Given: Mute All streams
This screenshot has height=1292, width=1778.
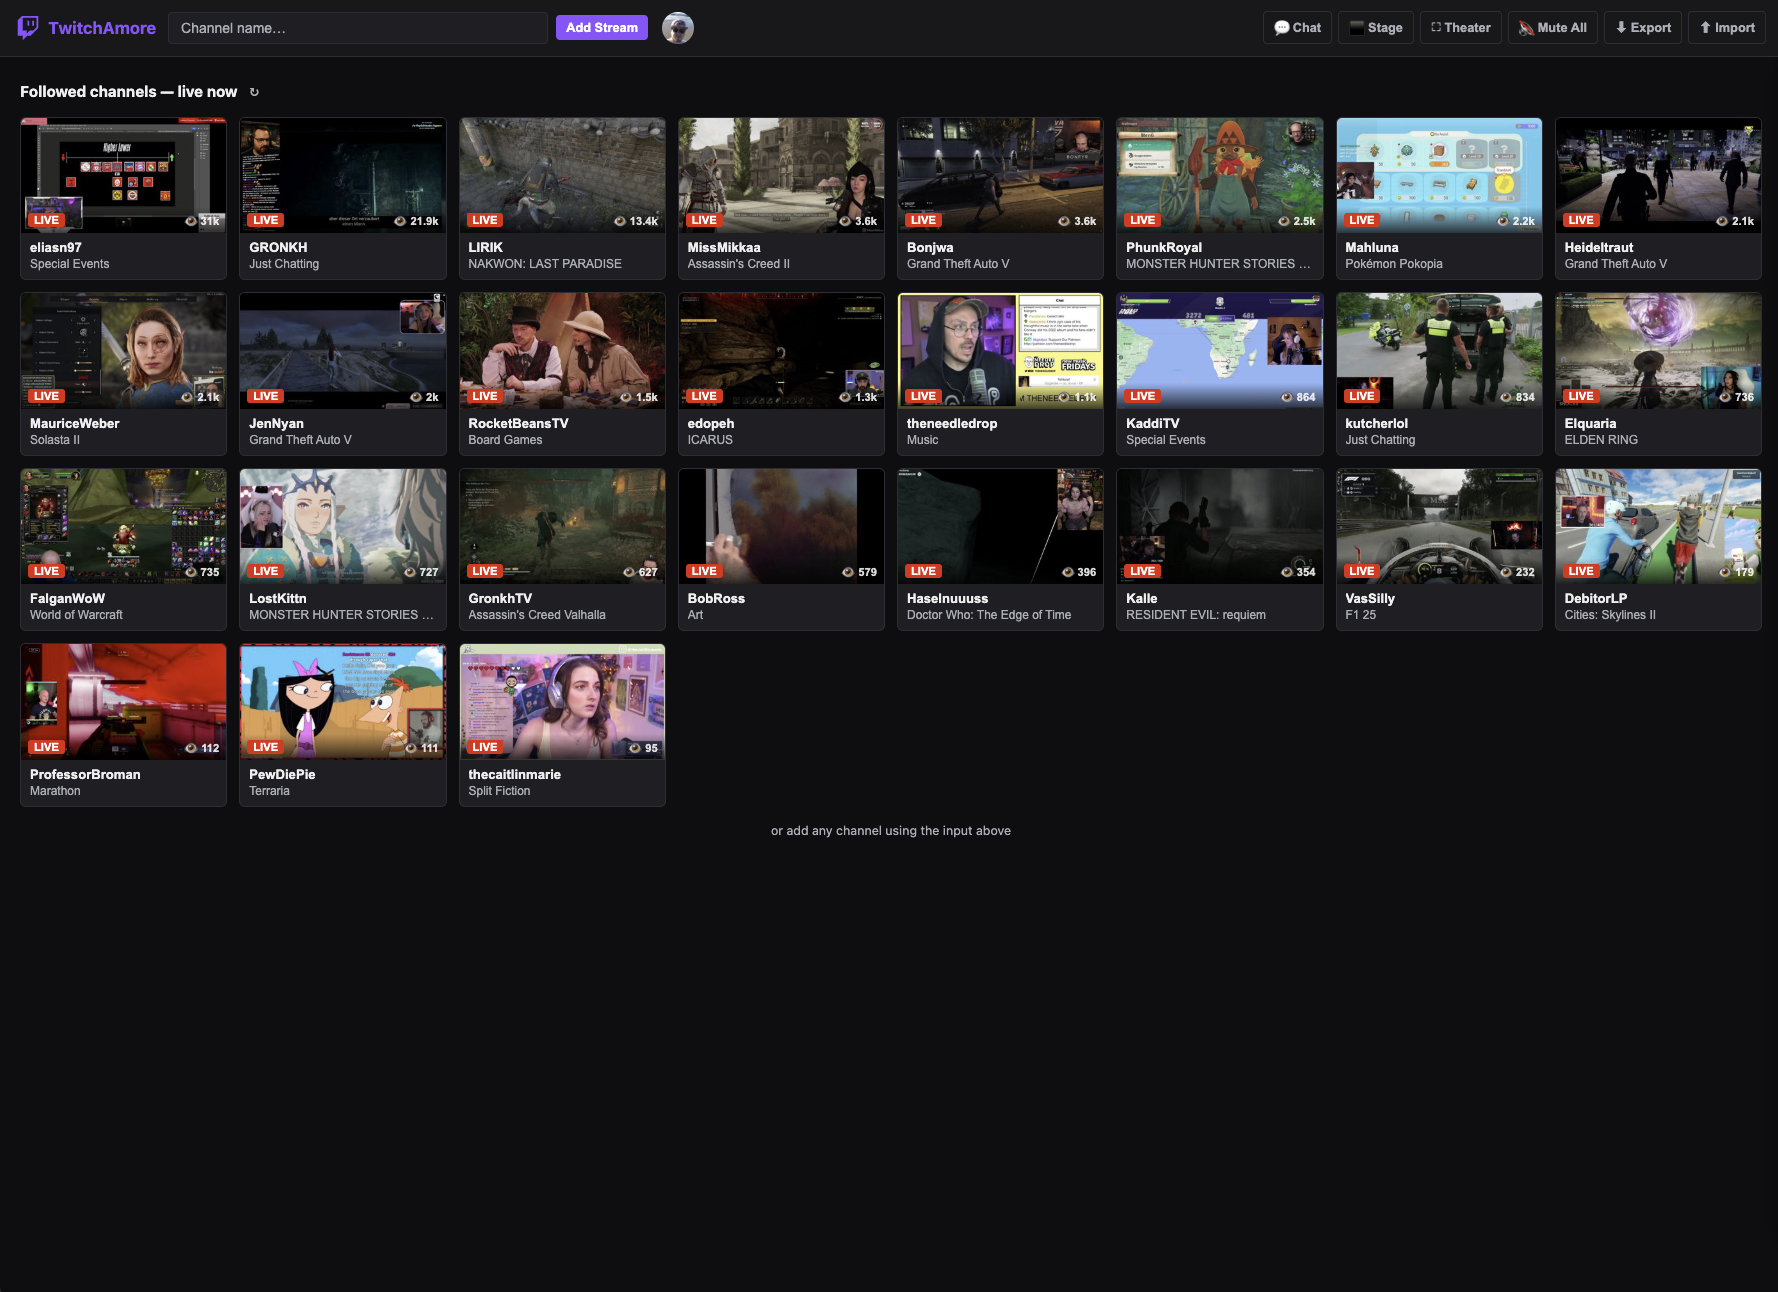Looking at the screenshot, I should point(1524,27).
